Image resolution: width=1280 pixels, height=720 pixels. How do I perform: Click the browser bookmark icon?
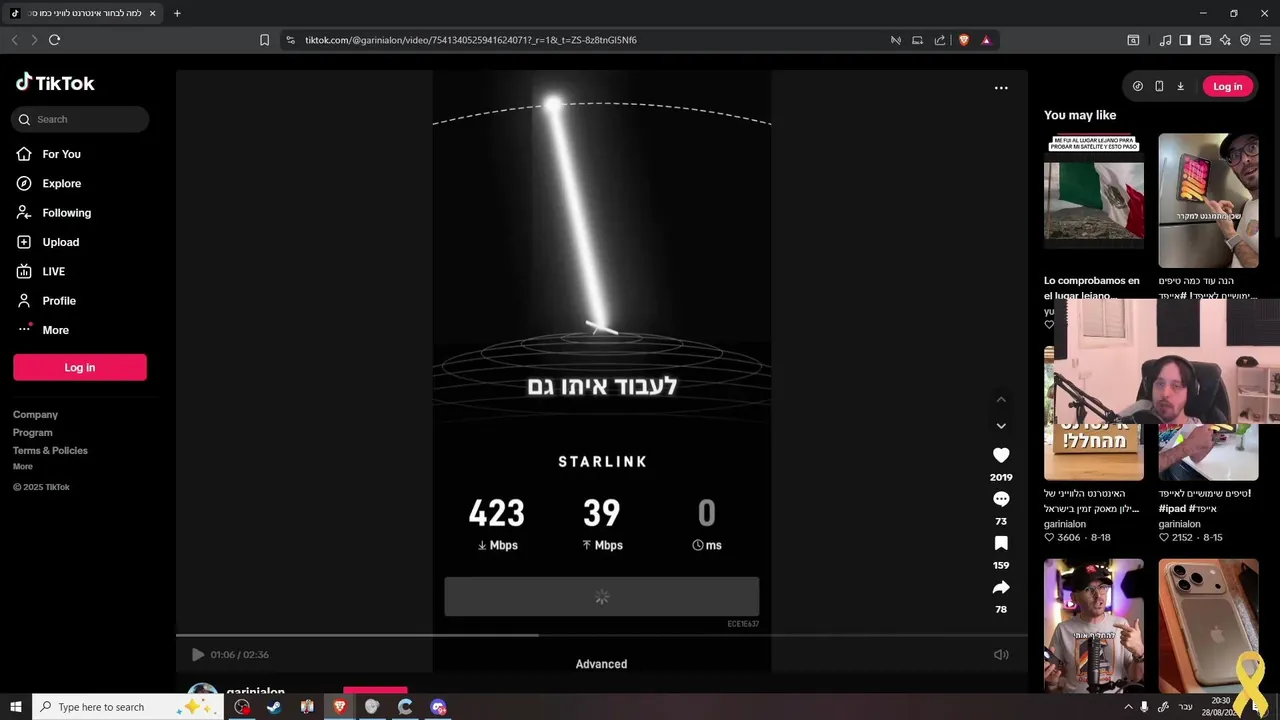click(x=264, y=40)
